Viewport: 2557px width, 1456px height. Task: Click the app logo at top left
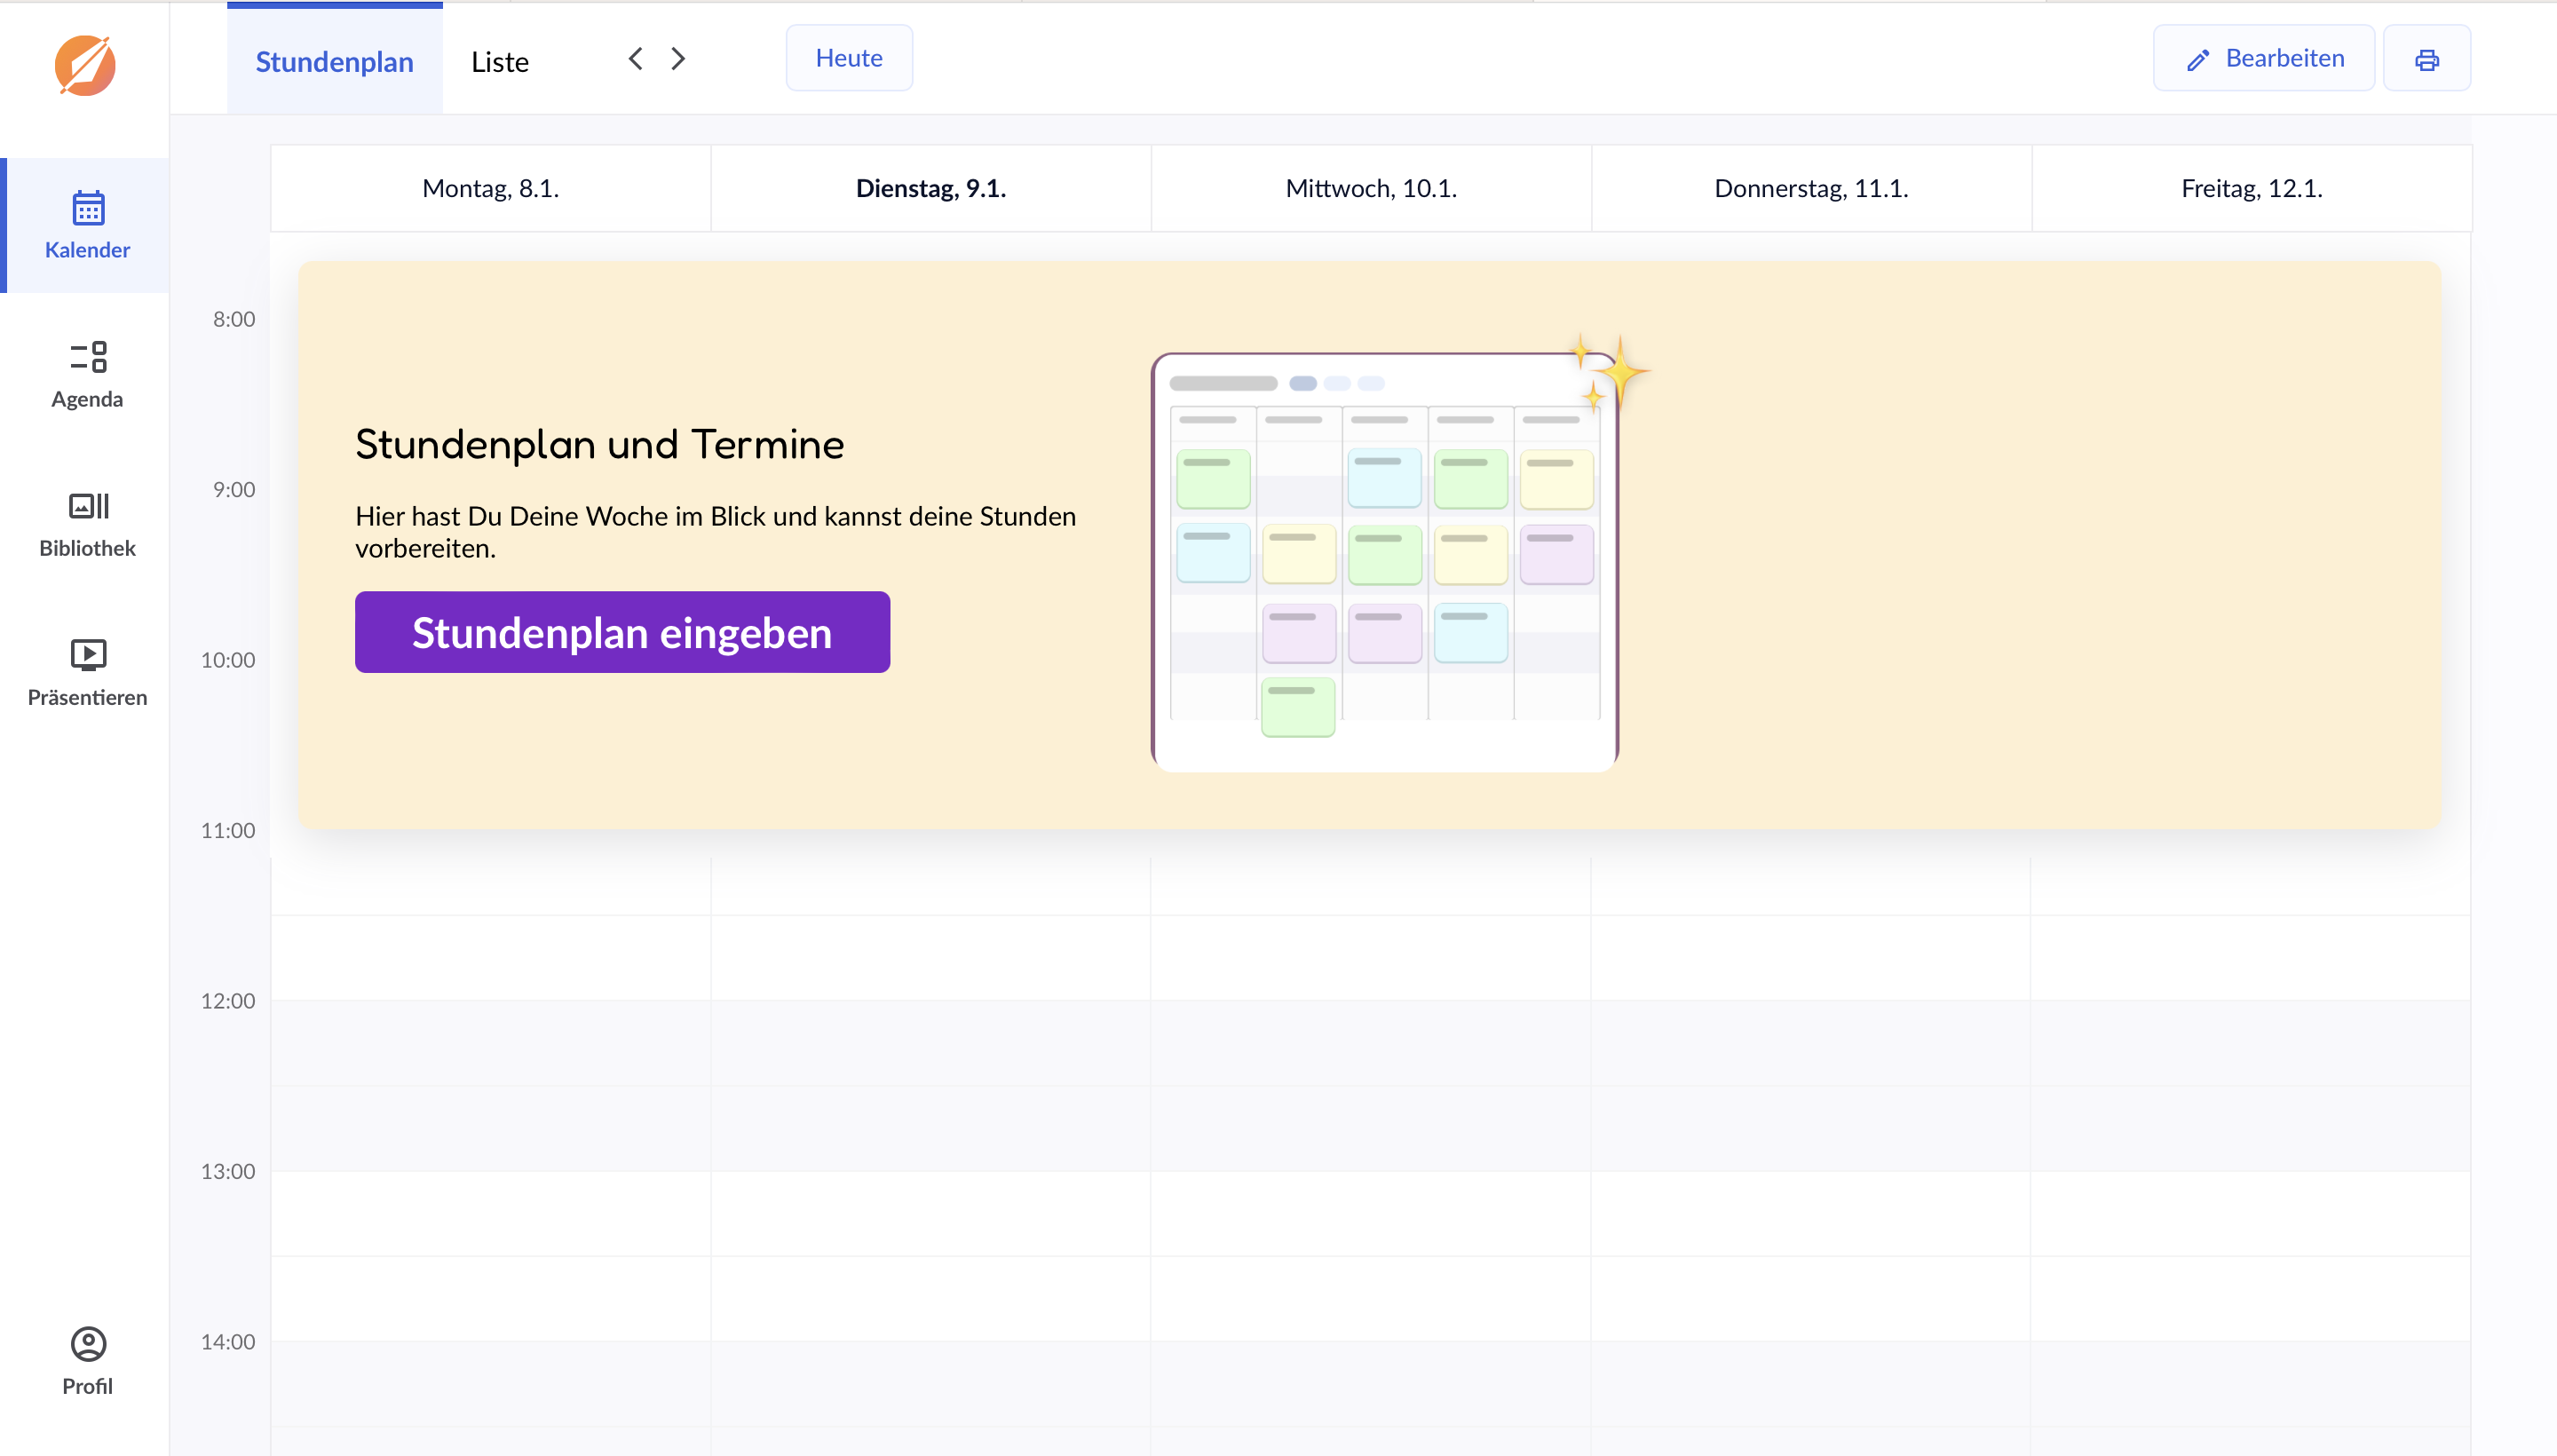pyautogui.click(x=84, y=66)
